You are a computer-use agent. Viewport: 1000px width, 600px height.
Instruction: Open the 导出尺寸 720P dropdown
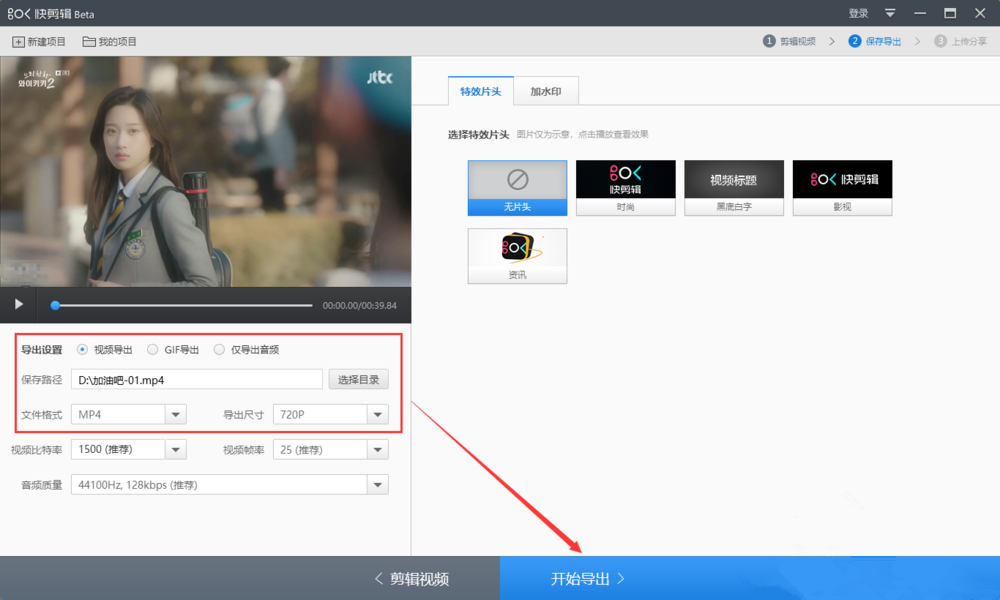pyautogui.click(x=330, y=414)
